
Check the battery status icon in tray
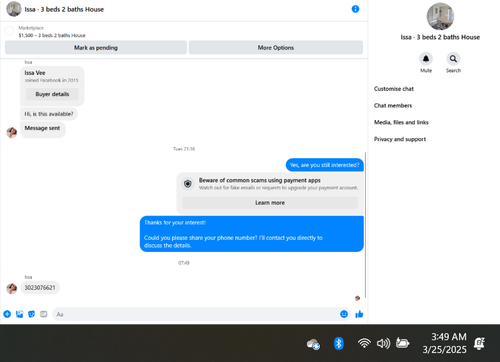click(402, 343)
